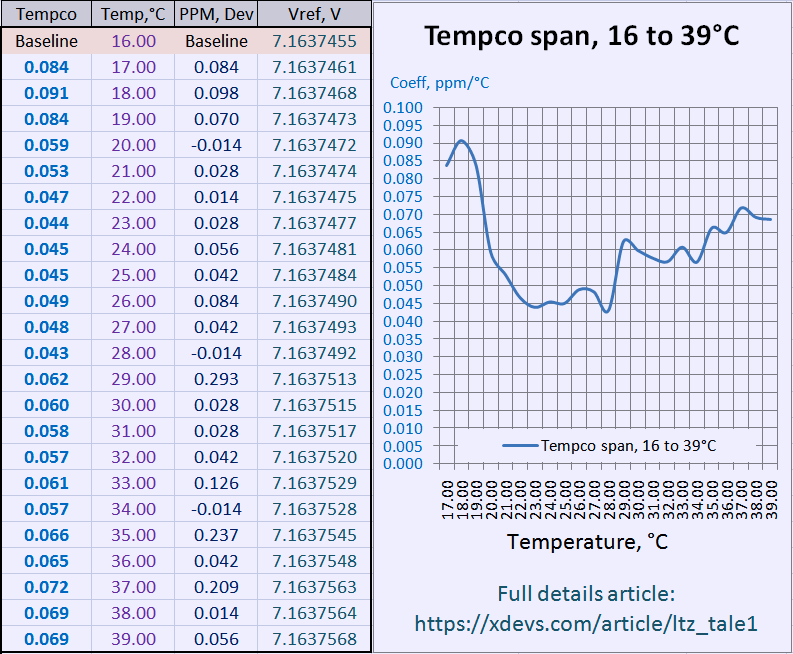Click Tempco value 0.061

47,483
